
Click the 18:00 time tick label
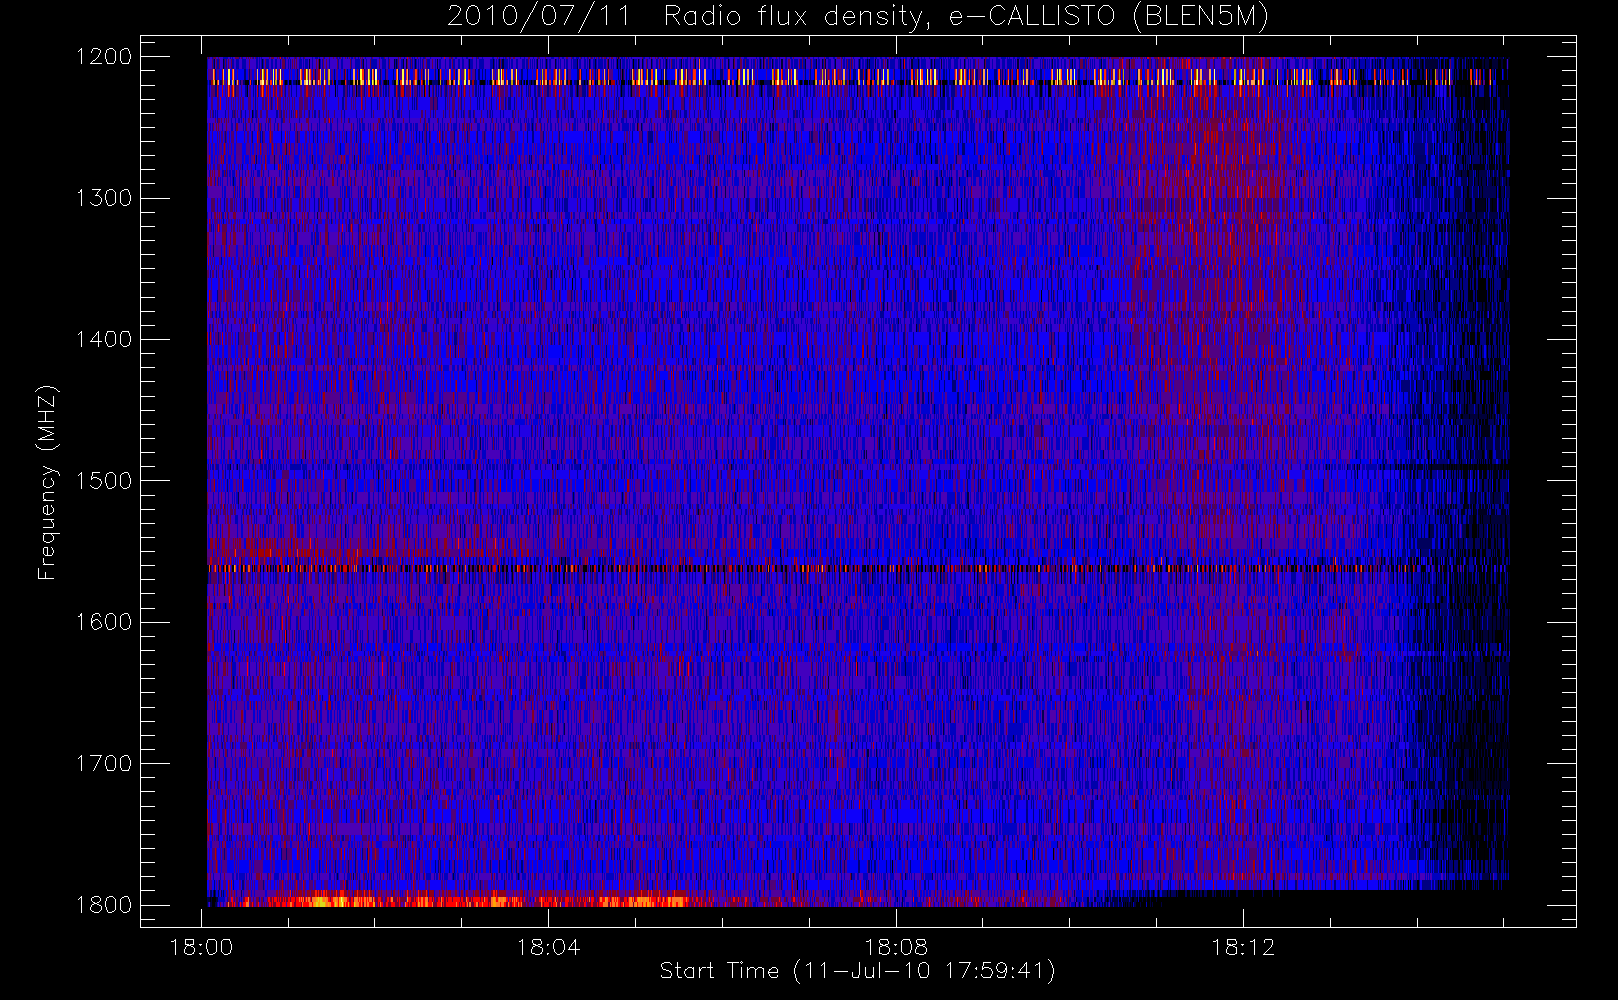coord(201,946)
